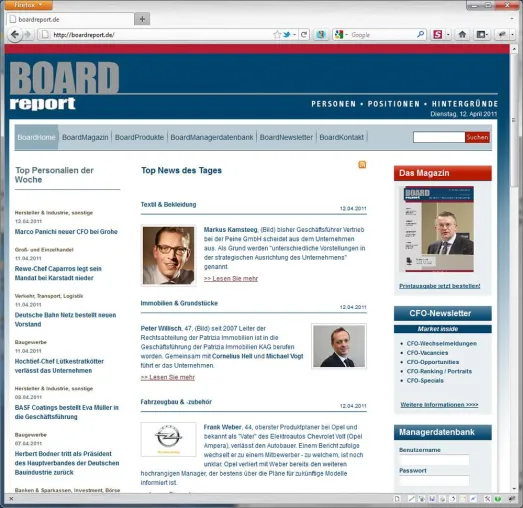The image size is (523, 508).
Task: Open Herbert Bodner Bauindustrie article link
Action: (67, 463)
